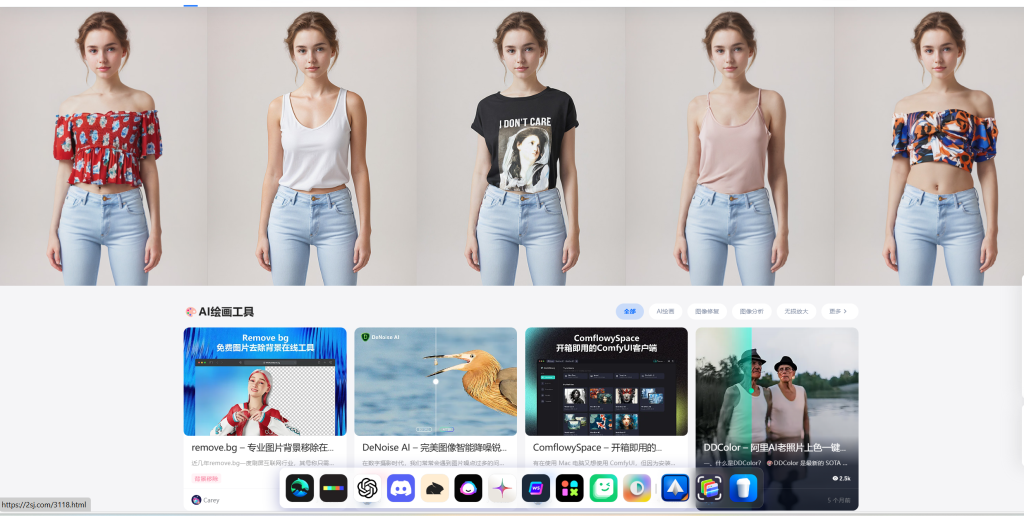
Task: Open the DeNoise AI article title link
Action: (434, 448)
